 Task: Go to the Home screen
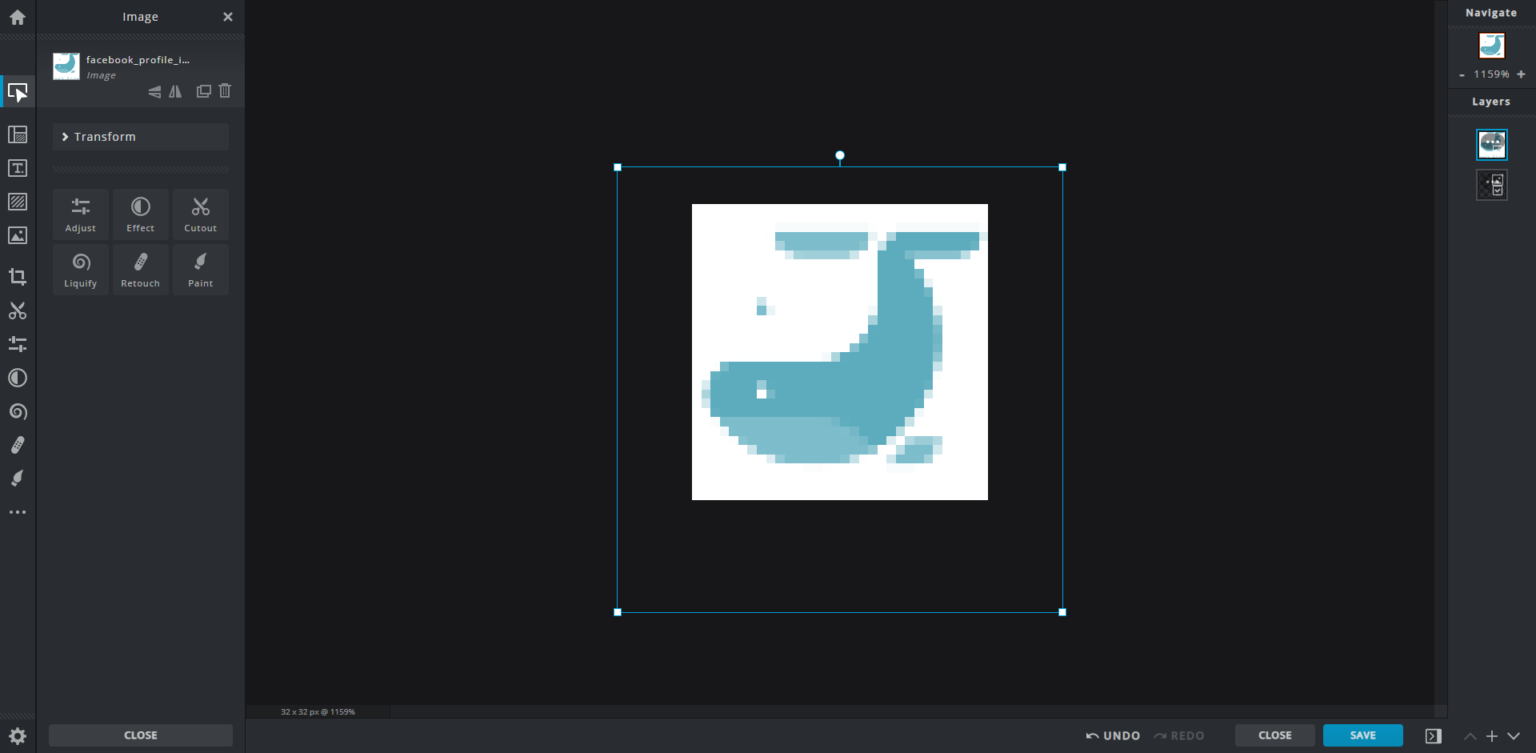click(x=17, y=17)
